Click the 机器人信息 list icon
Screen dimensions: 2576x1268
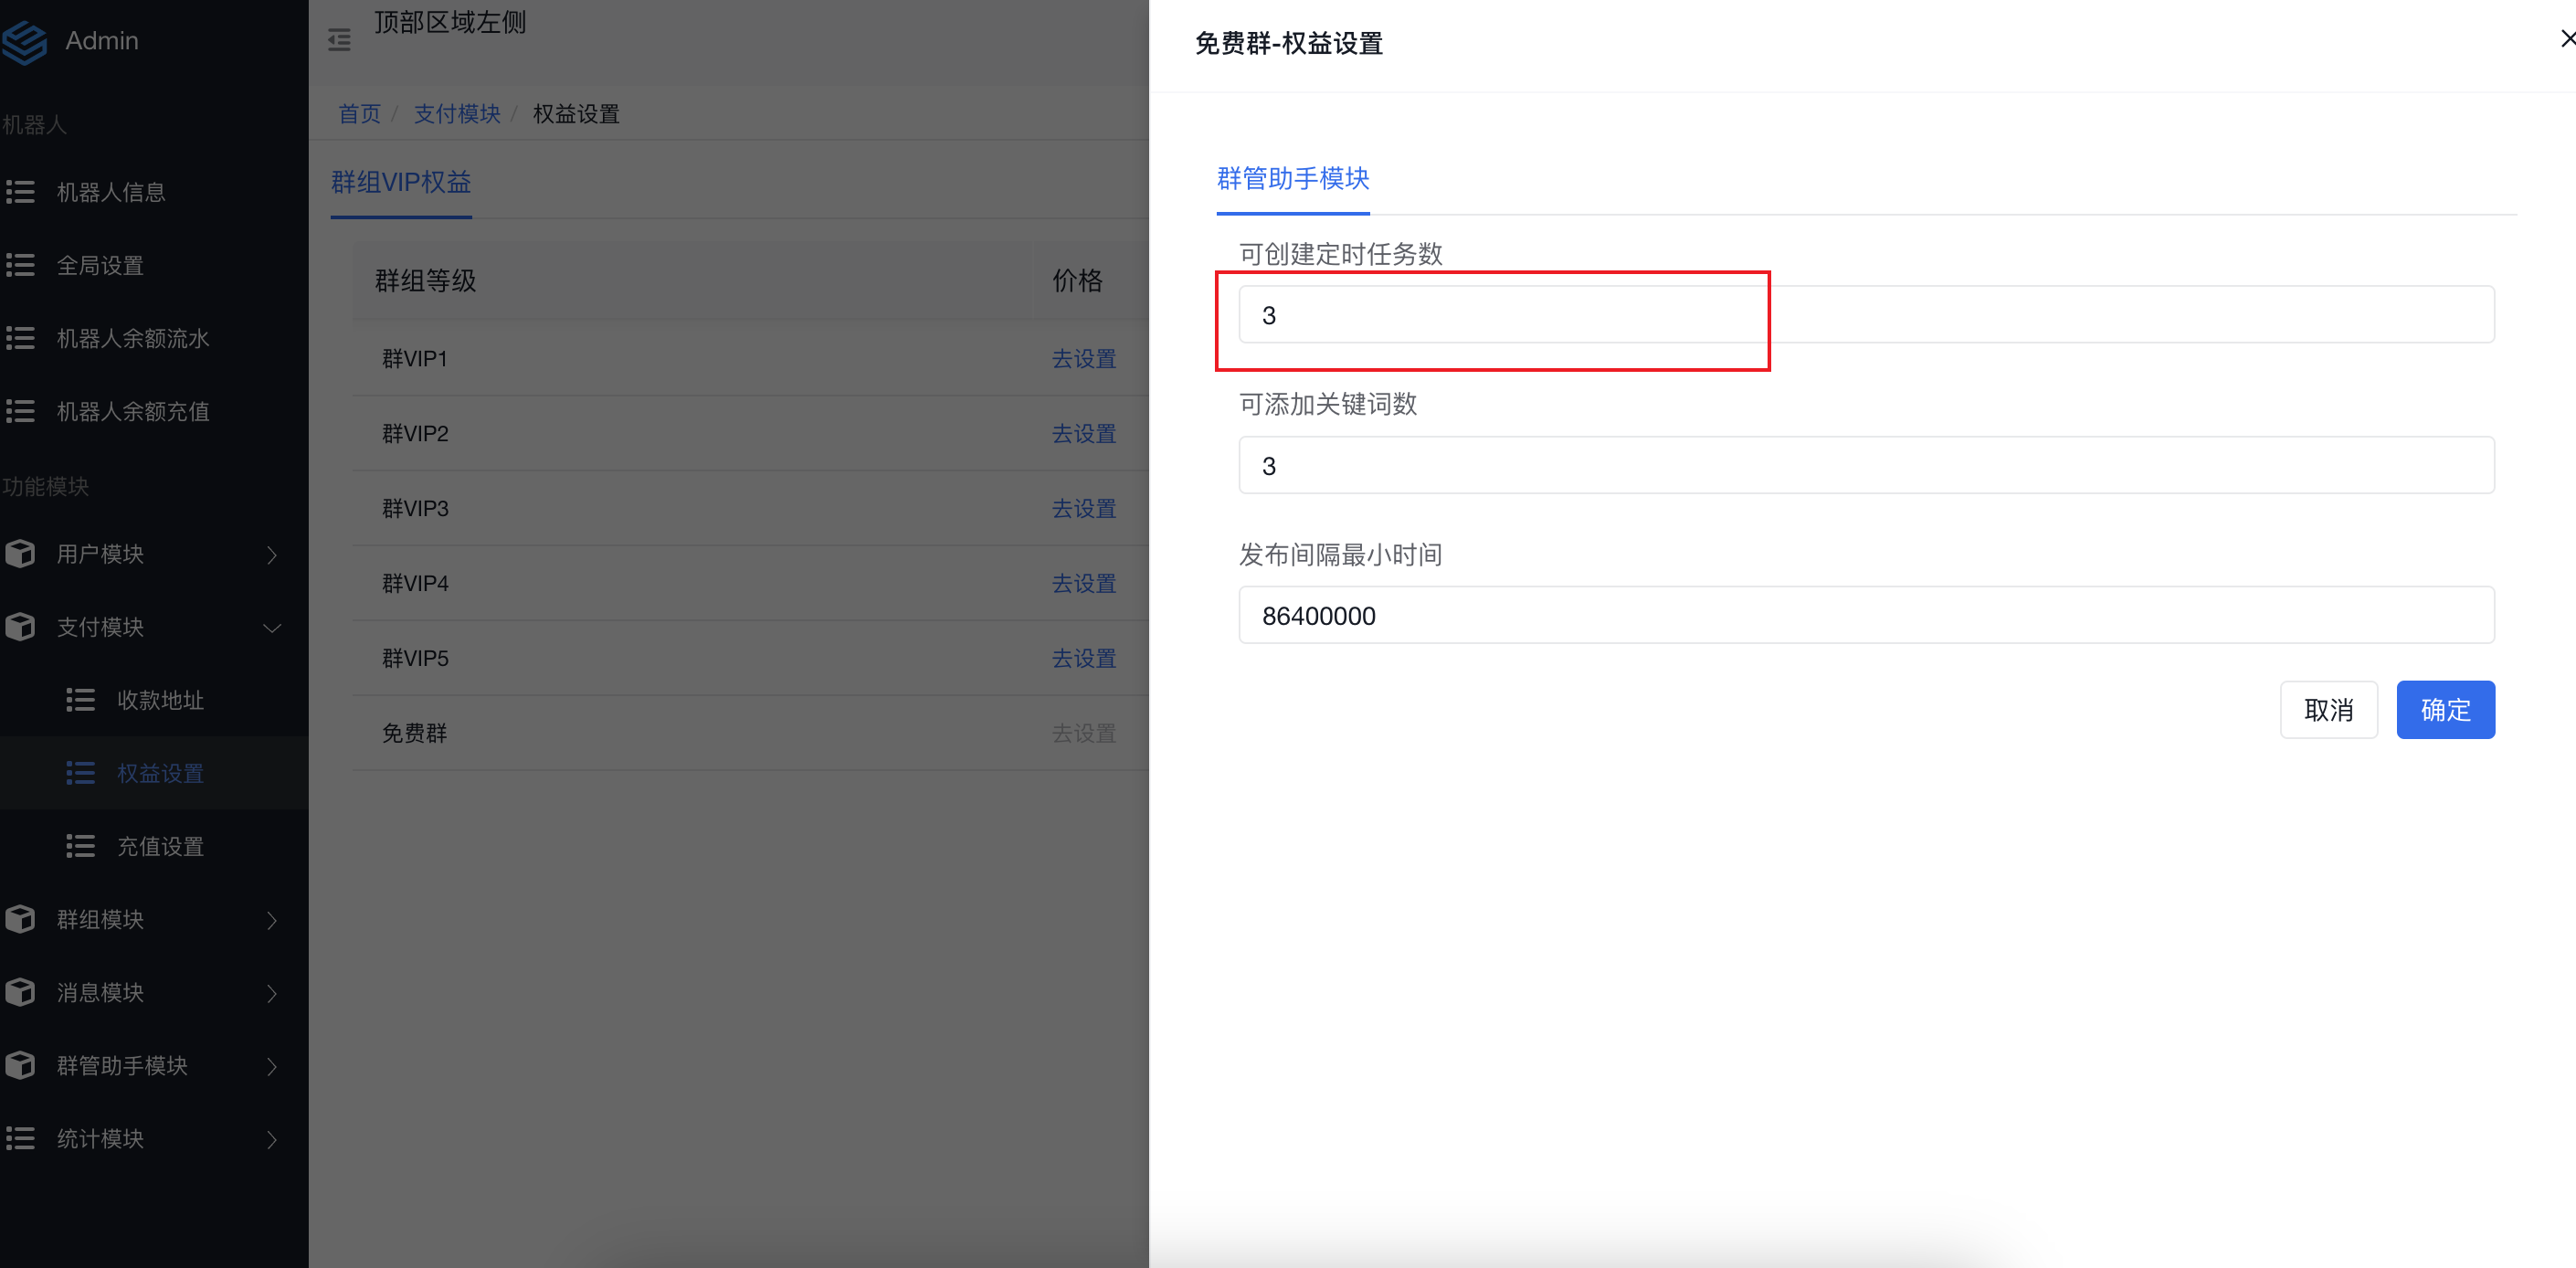click(x=21, y=192)
